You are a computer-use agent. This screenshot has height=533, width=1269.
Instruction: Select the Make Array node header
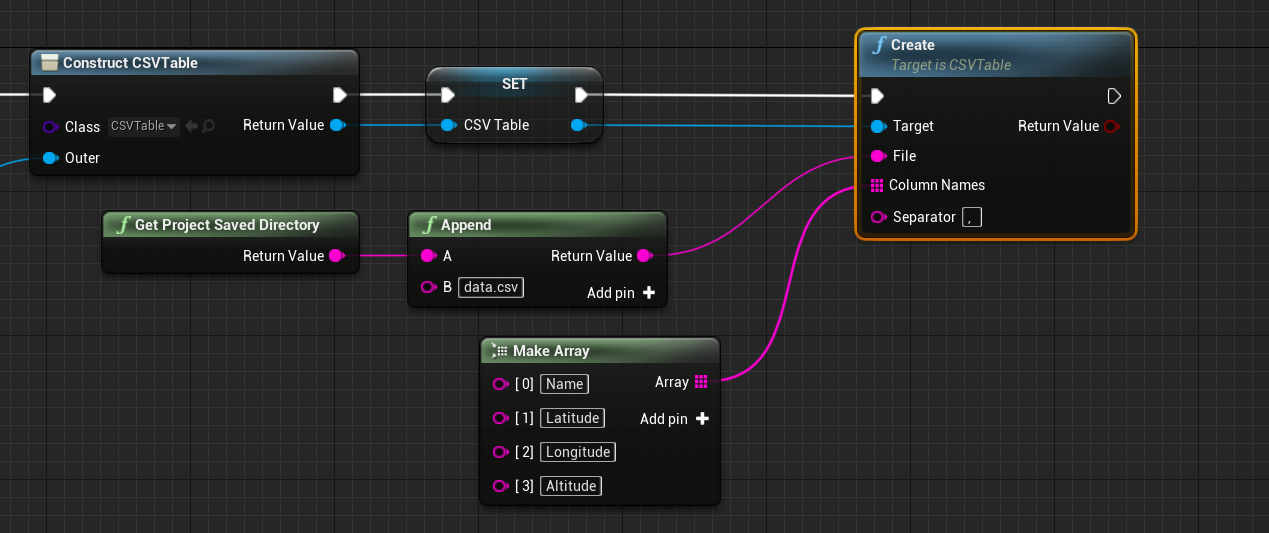pos(551,351)
